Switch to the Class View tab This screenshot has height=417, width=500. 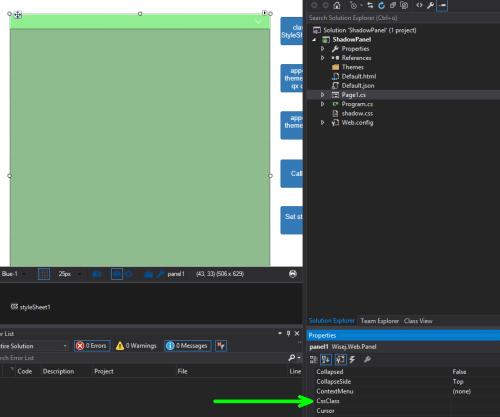pyautogui.click(x=418, y=321)
